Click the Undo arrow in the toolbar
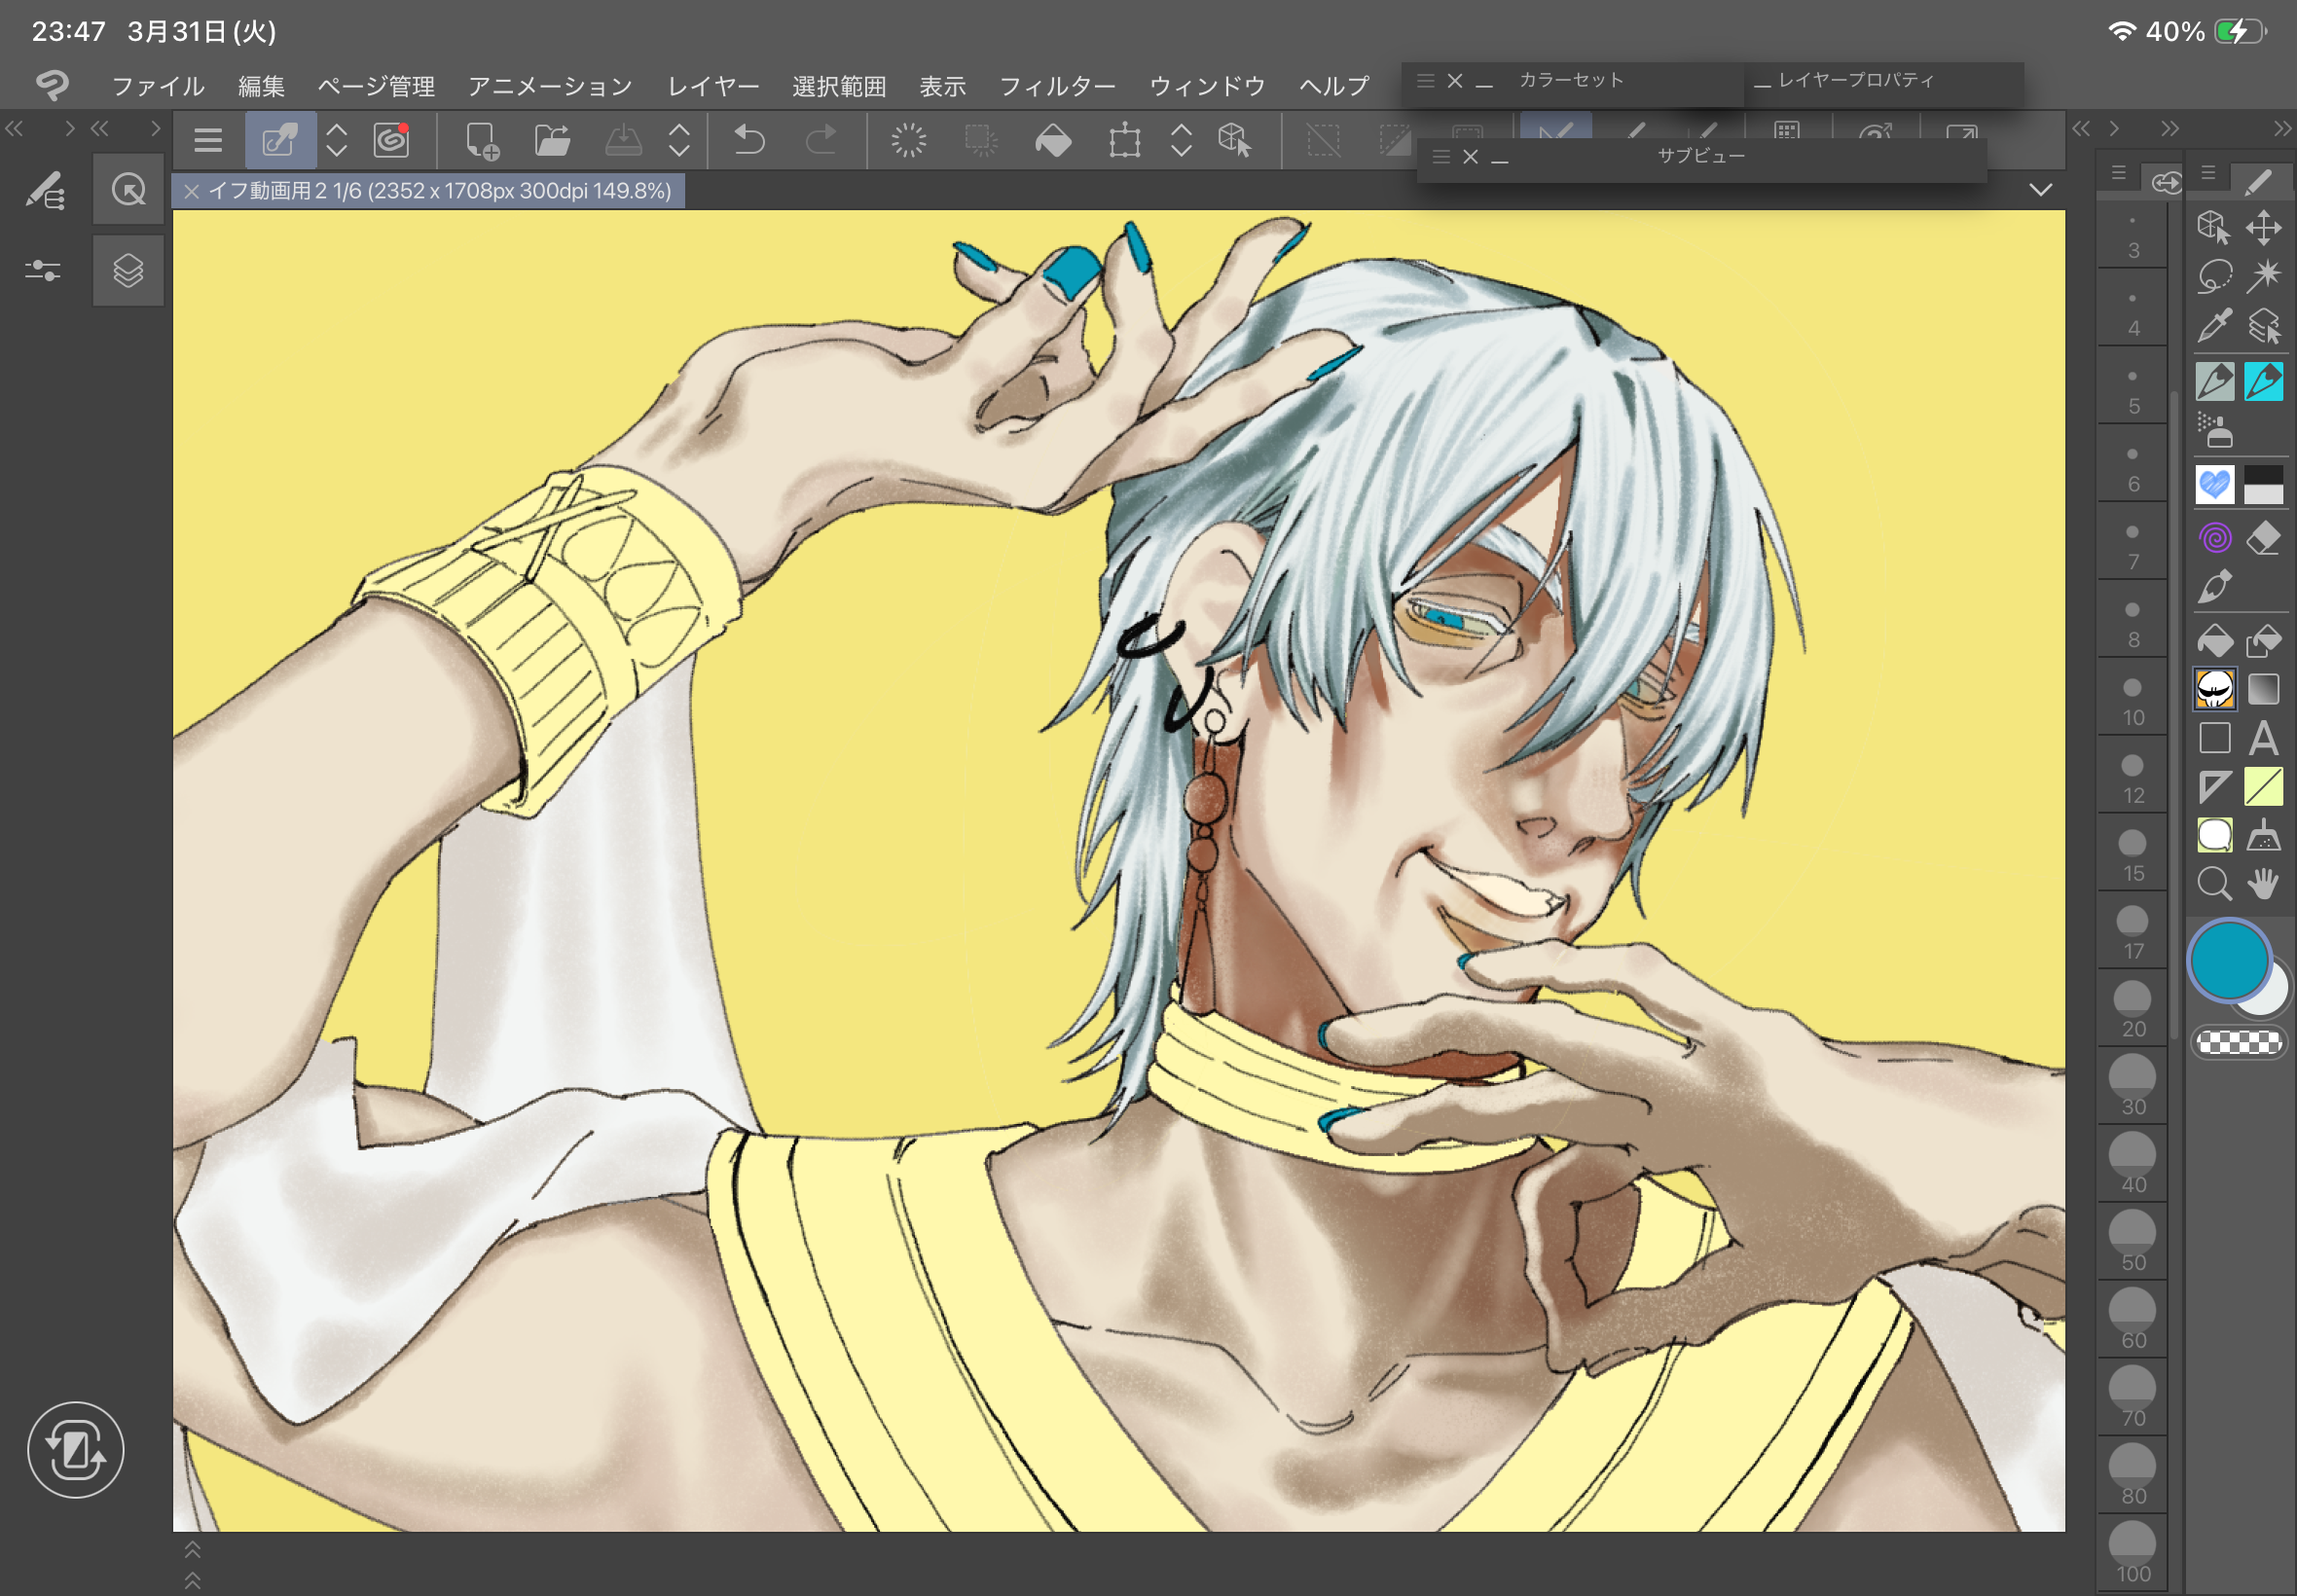The width and height of the screenshot is (2297, 1596). (x=748, y=140)
